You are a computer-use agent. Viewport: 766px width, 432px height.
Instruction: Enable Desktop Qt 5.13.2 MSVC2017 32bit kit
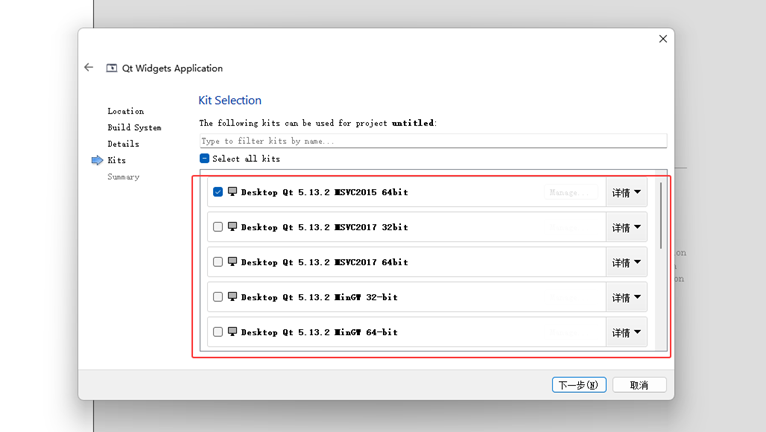click(218, 227)
